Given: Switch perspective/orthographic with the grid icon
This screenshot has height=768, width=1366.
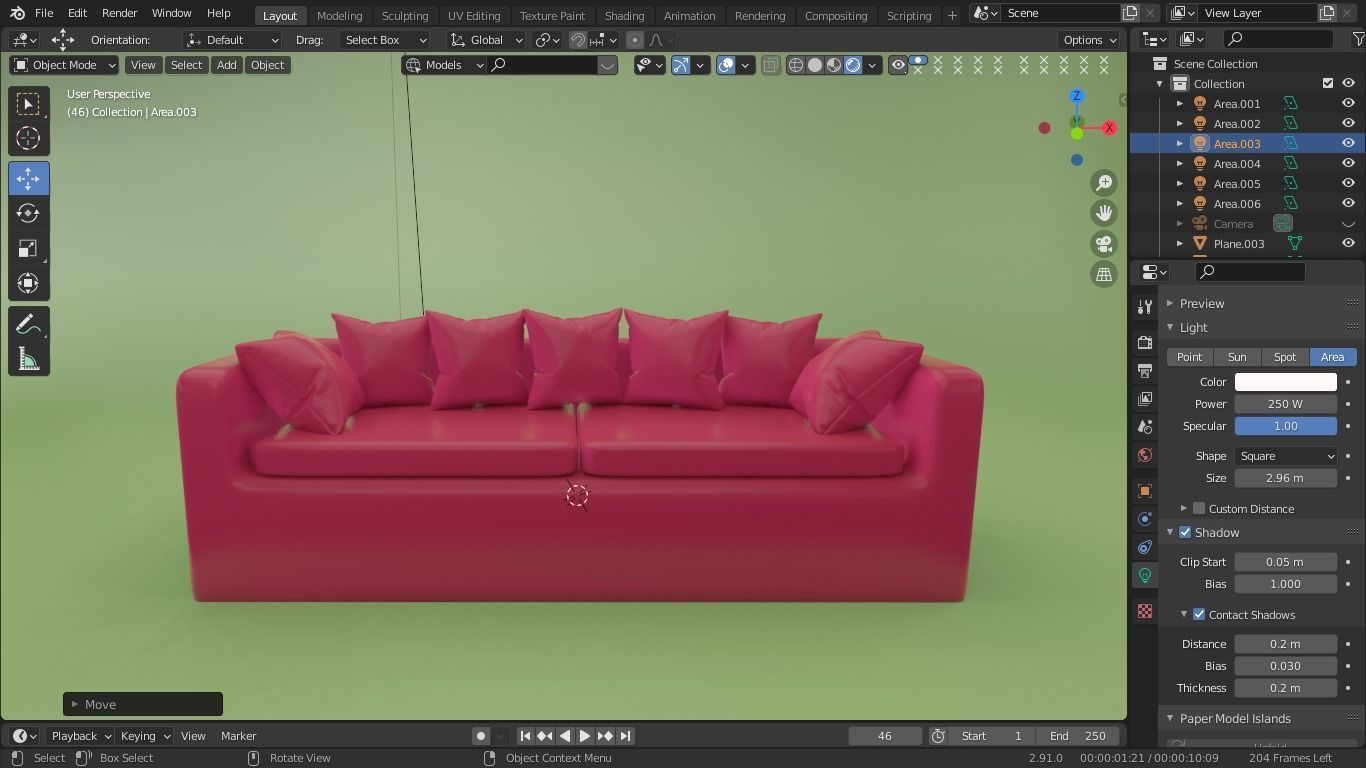Looking at the screenshot, I should [x=1104, y=274].
